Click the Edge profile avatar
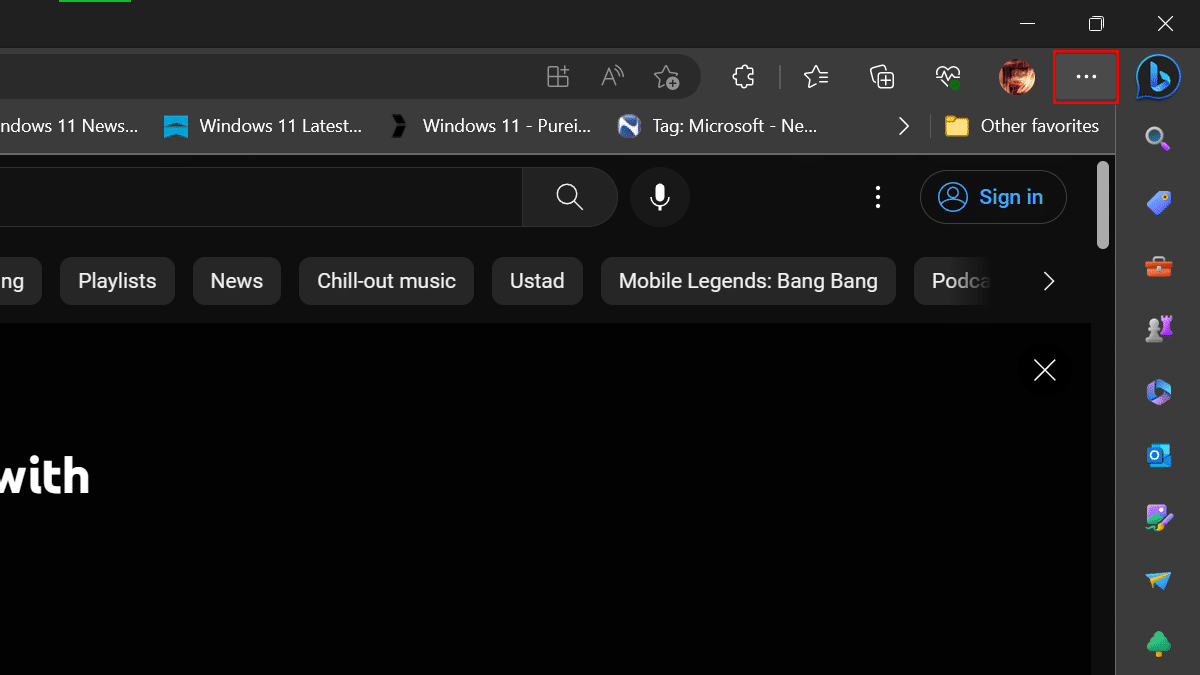Viewport: 1200px width, 675px height. pos(1017,77)
